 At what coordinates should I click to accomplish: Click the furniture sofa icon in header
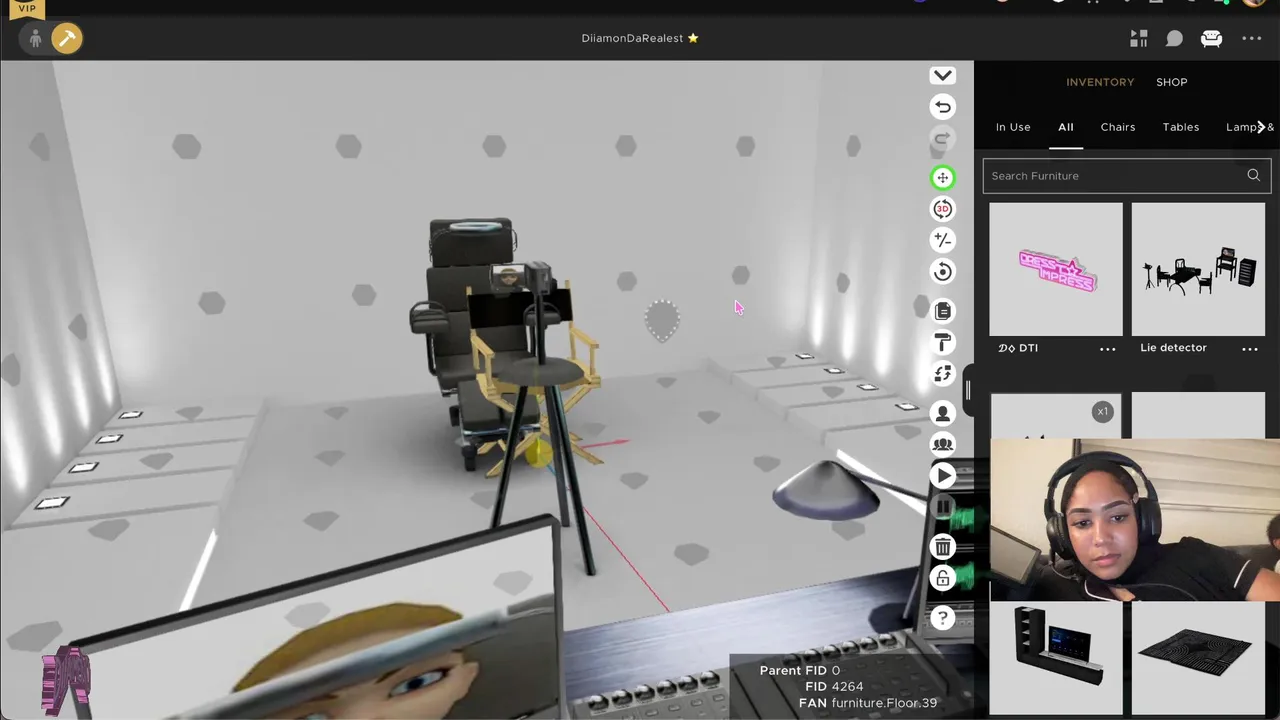point(1211,38)
